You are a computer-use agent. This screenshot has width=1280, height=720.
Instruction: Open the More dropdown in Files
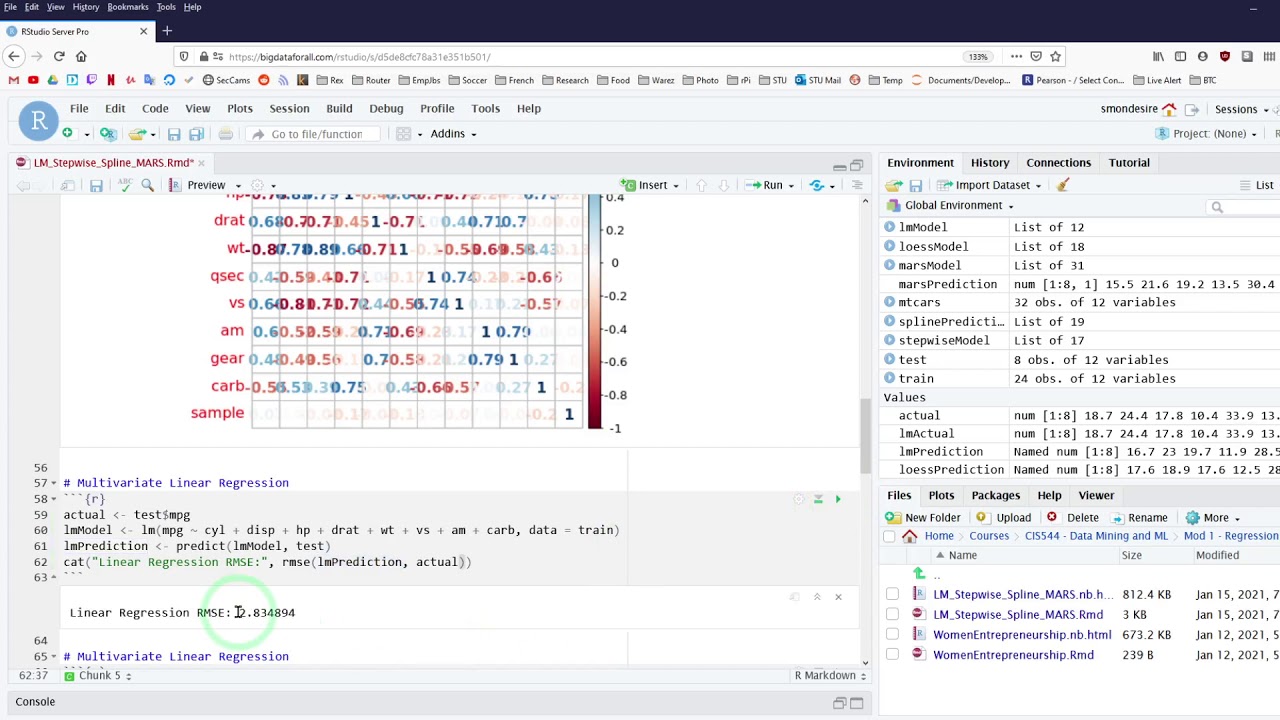1213,518
